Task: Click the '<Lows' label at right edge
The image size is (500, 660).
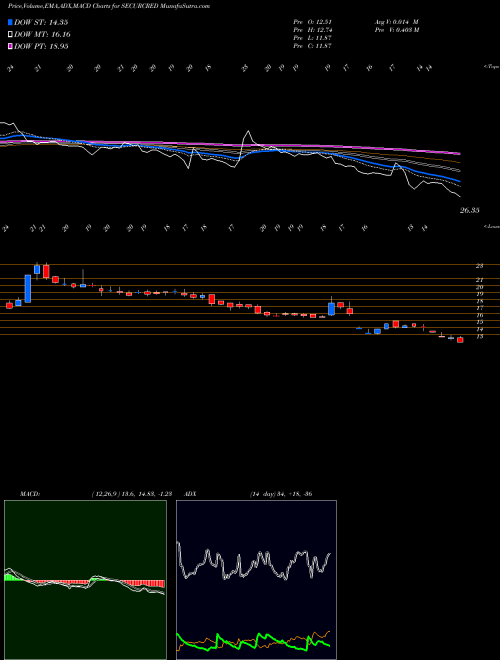Action: tap(491, 226)
